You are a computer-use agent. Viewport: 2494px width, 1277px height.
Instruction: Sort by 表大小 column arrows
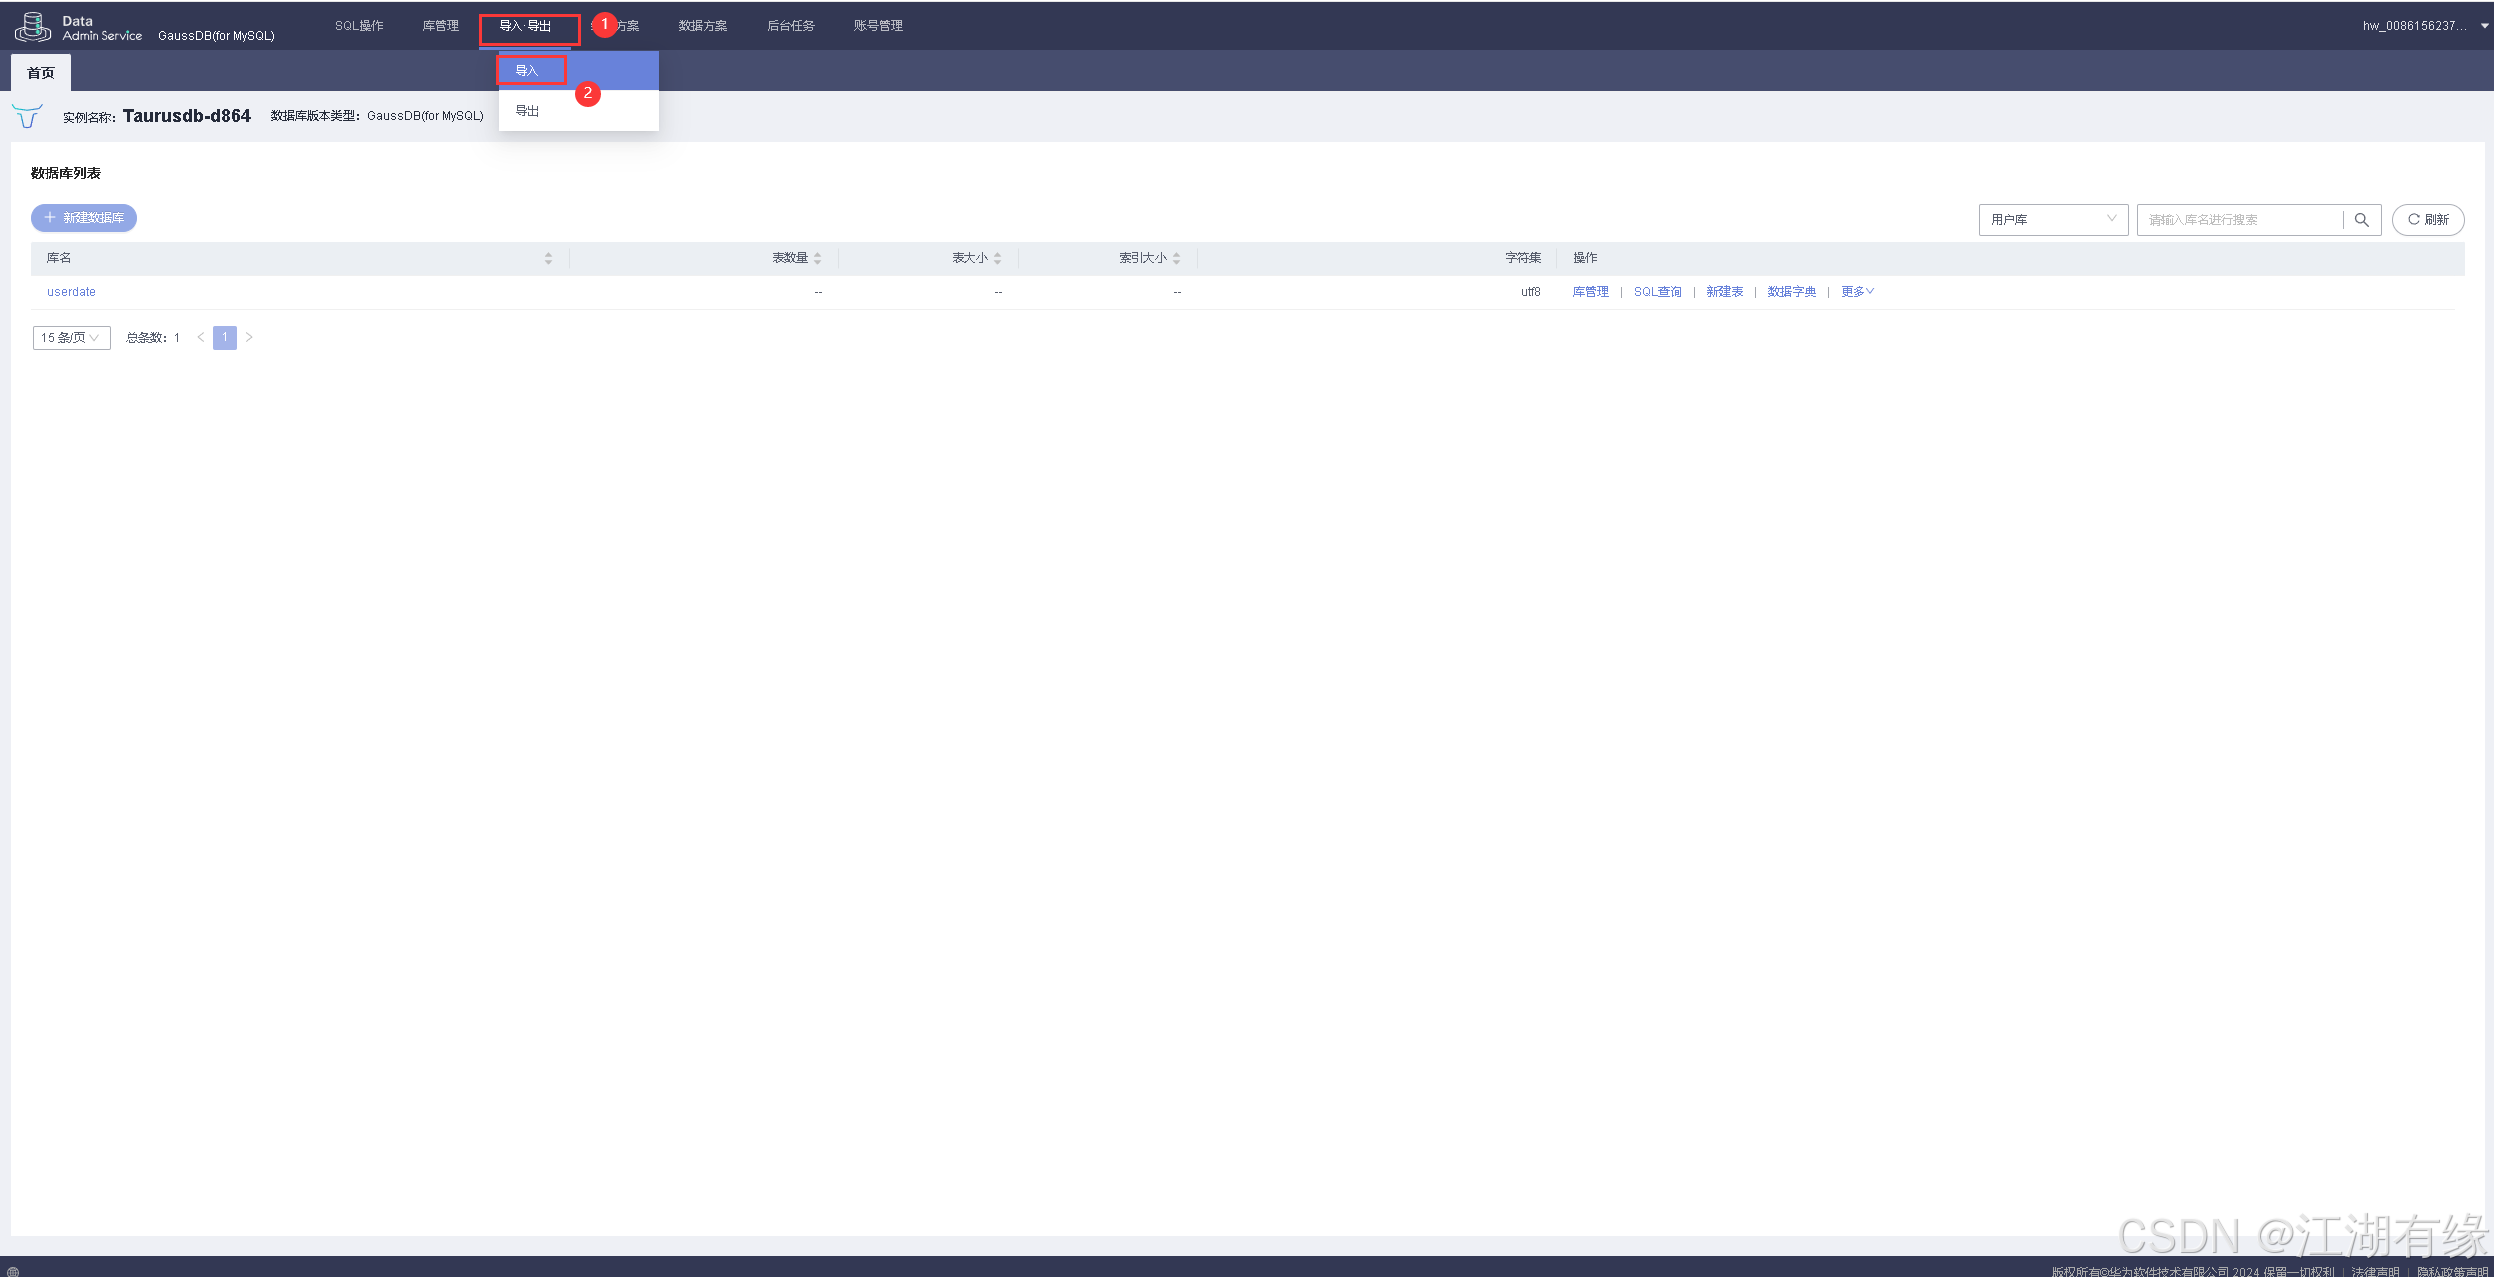[997, 258]
